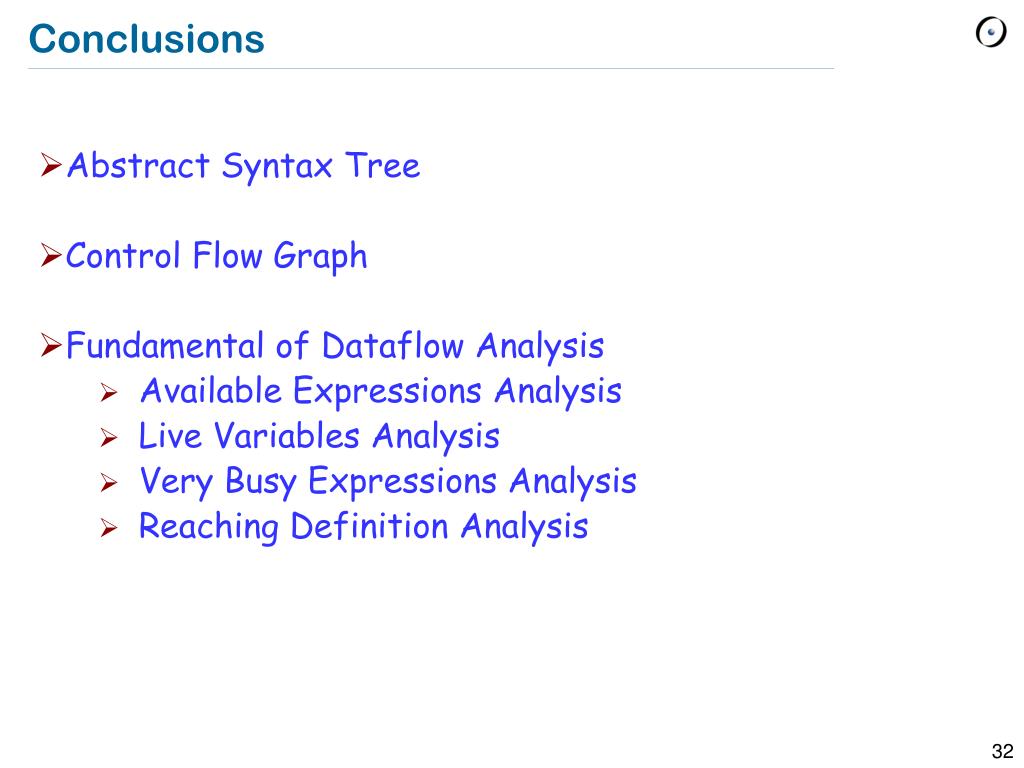This screenshot has width=1024, height=768.
Task: Click the arrow bullet before Fundamental of Dataflow
Action: click(51, 345)
